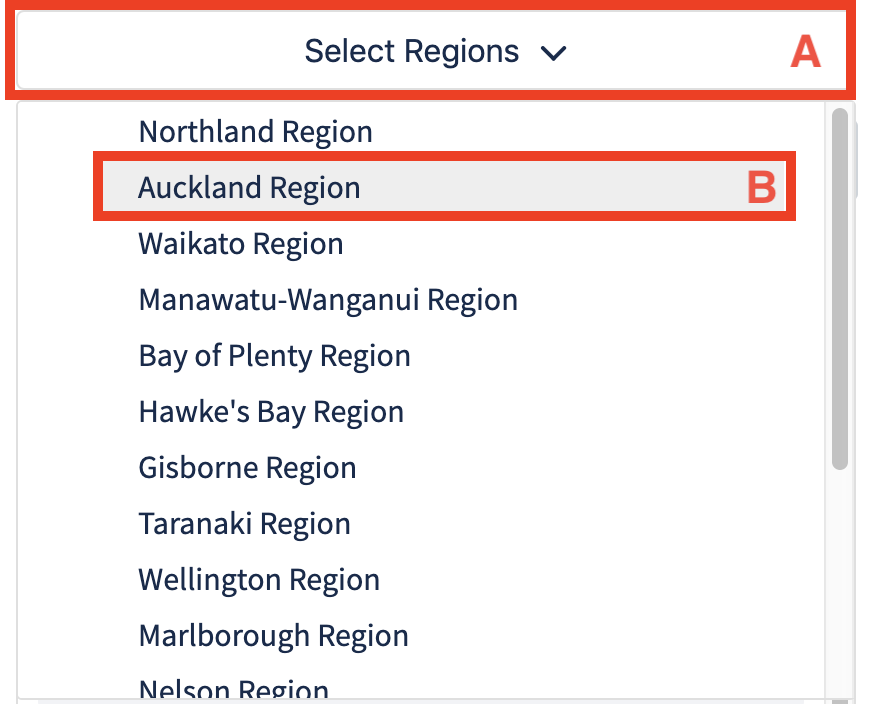Click the region list scrollbar thumb
Image resolution: width=874 pixels, height=704 pixels.
pos(840,288)
